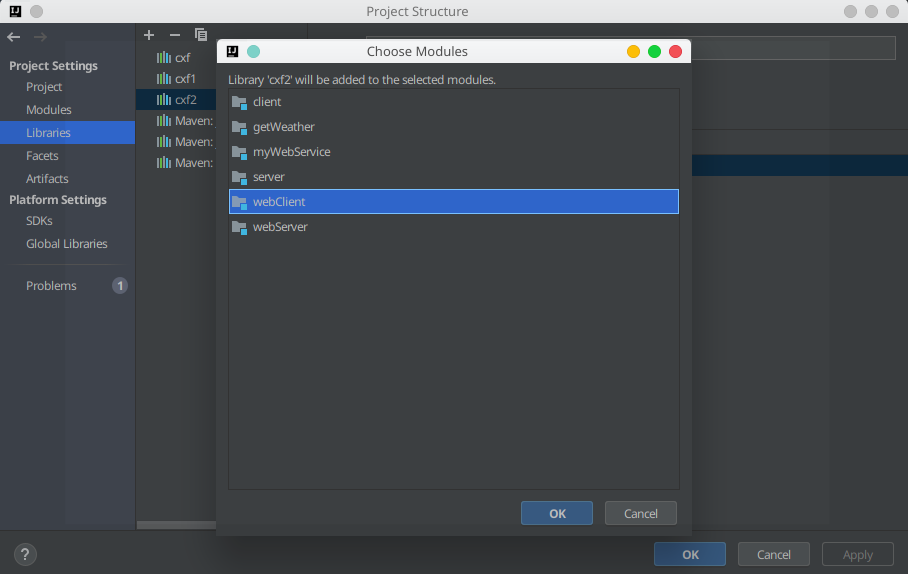Screen dimensions: 908x574
Task: Select the cxf2 library
Action: (x=176, y=100)
